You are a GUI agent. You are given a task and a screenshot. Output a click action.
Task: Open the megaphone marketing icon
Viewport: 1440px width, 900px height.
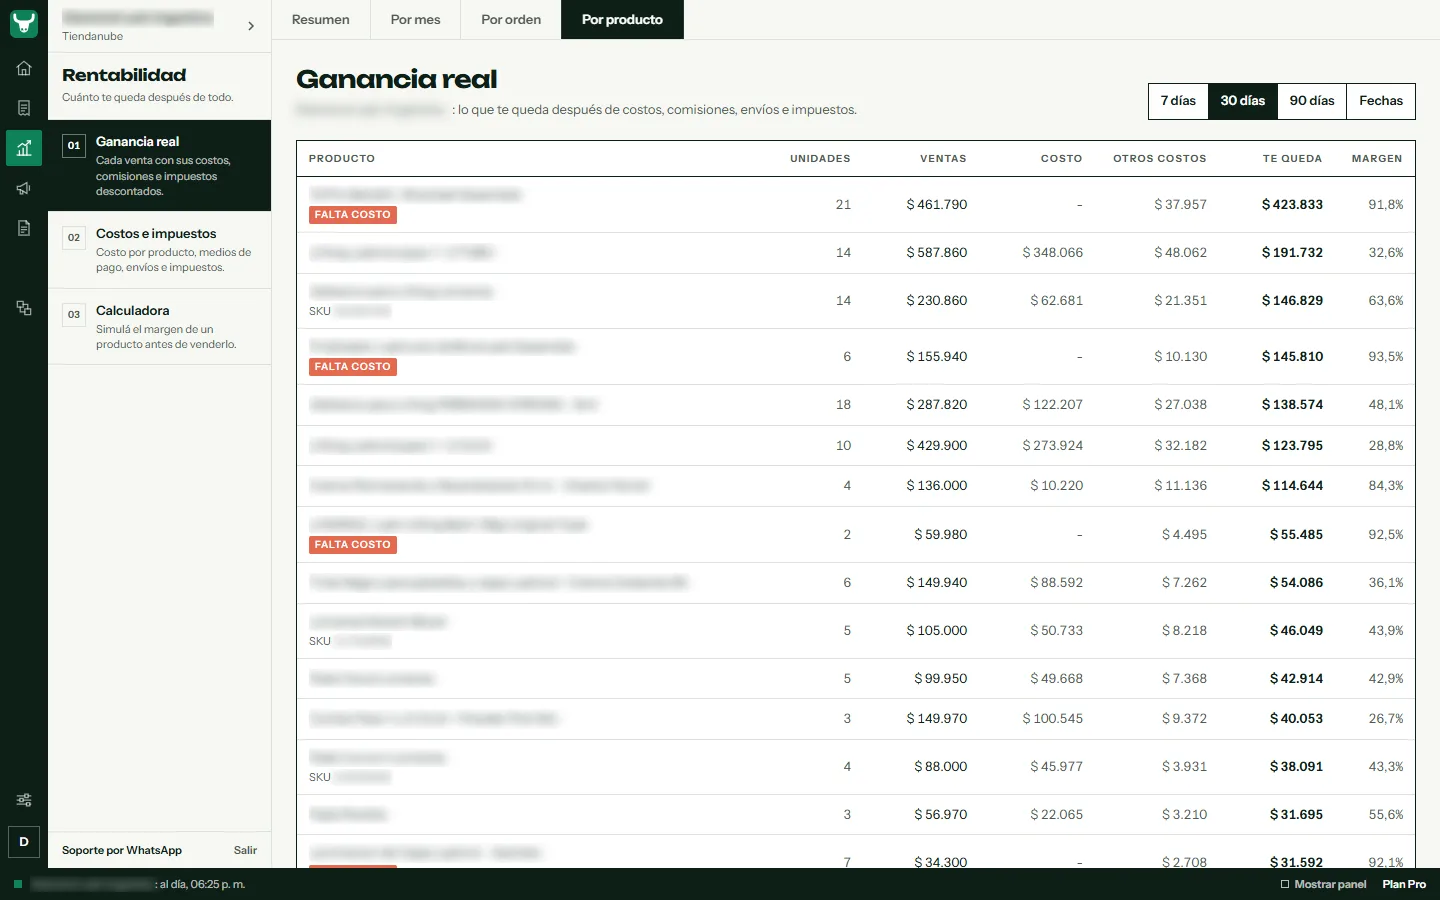(x=24, y=188)
